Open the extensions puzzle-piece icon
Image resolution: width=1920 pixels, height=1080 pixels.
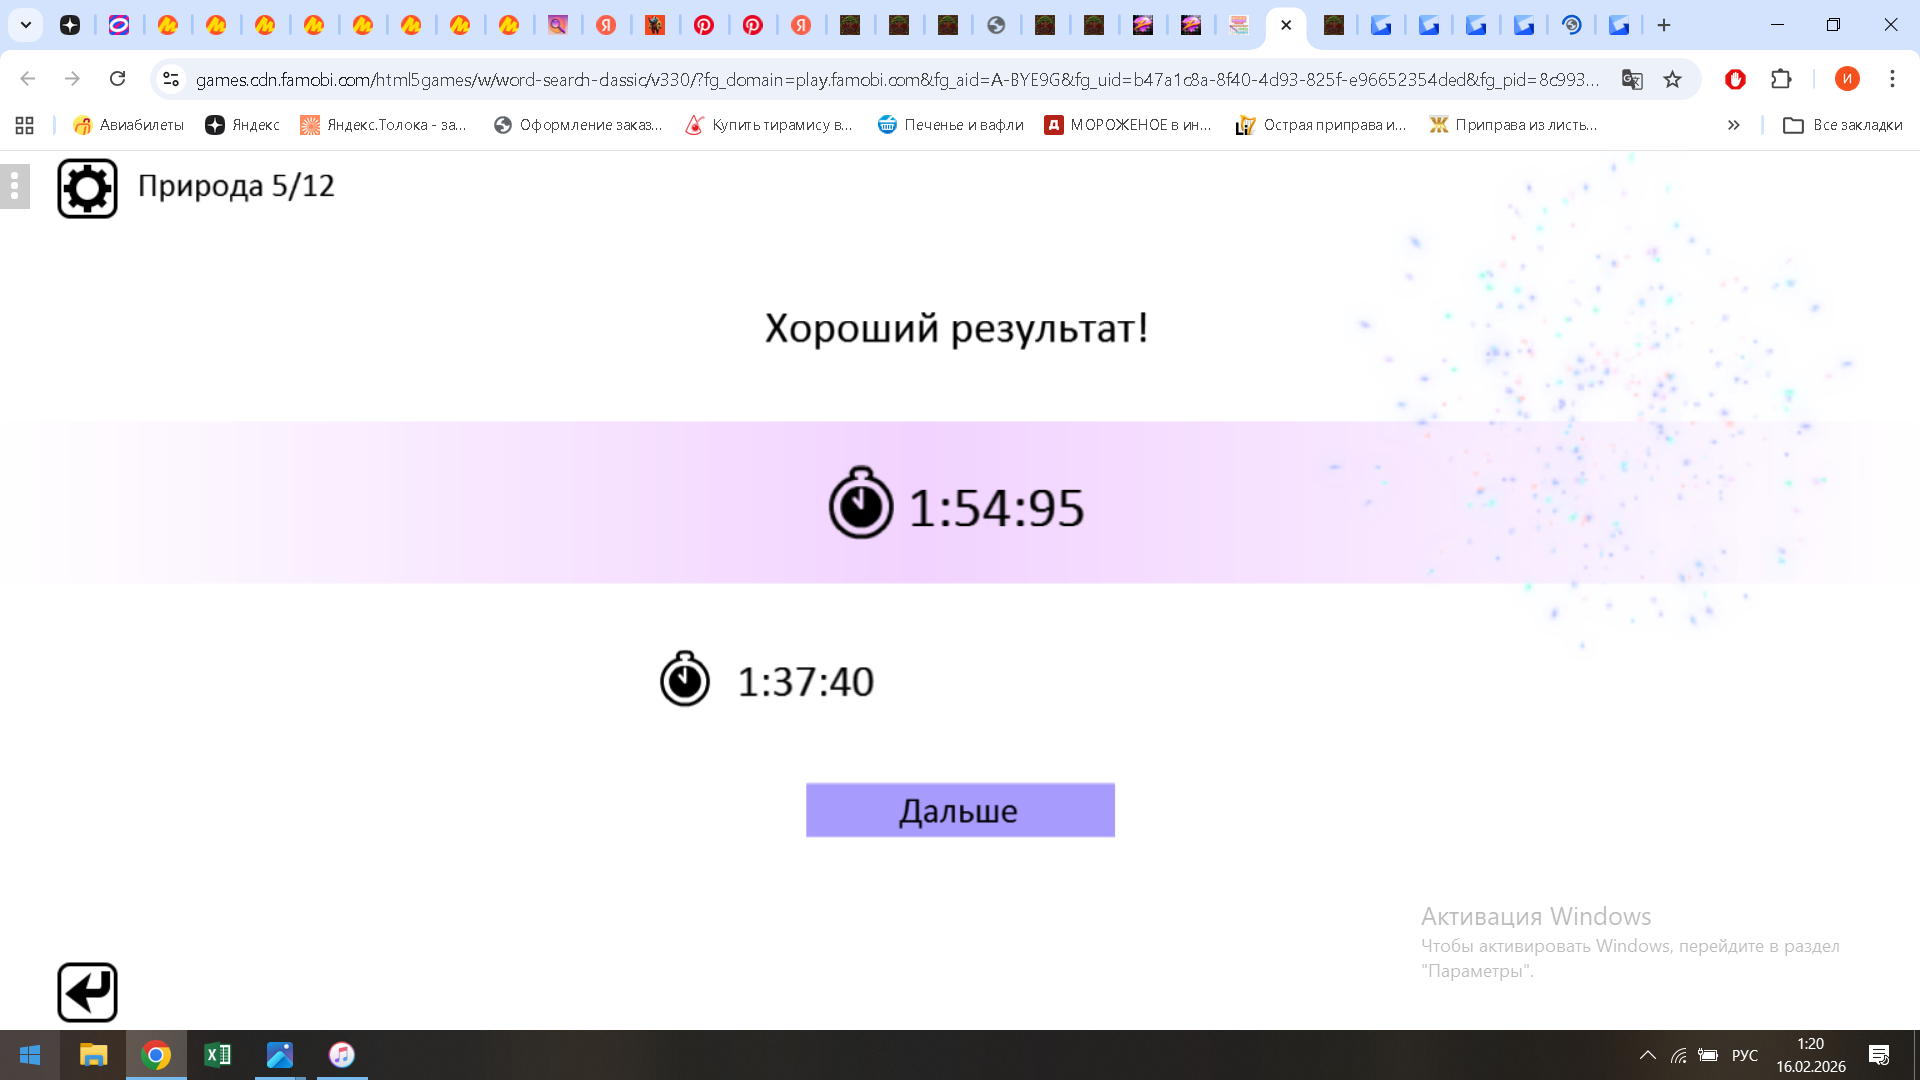click(x=1781, y=79)
